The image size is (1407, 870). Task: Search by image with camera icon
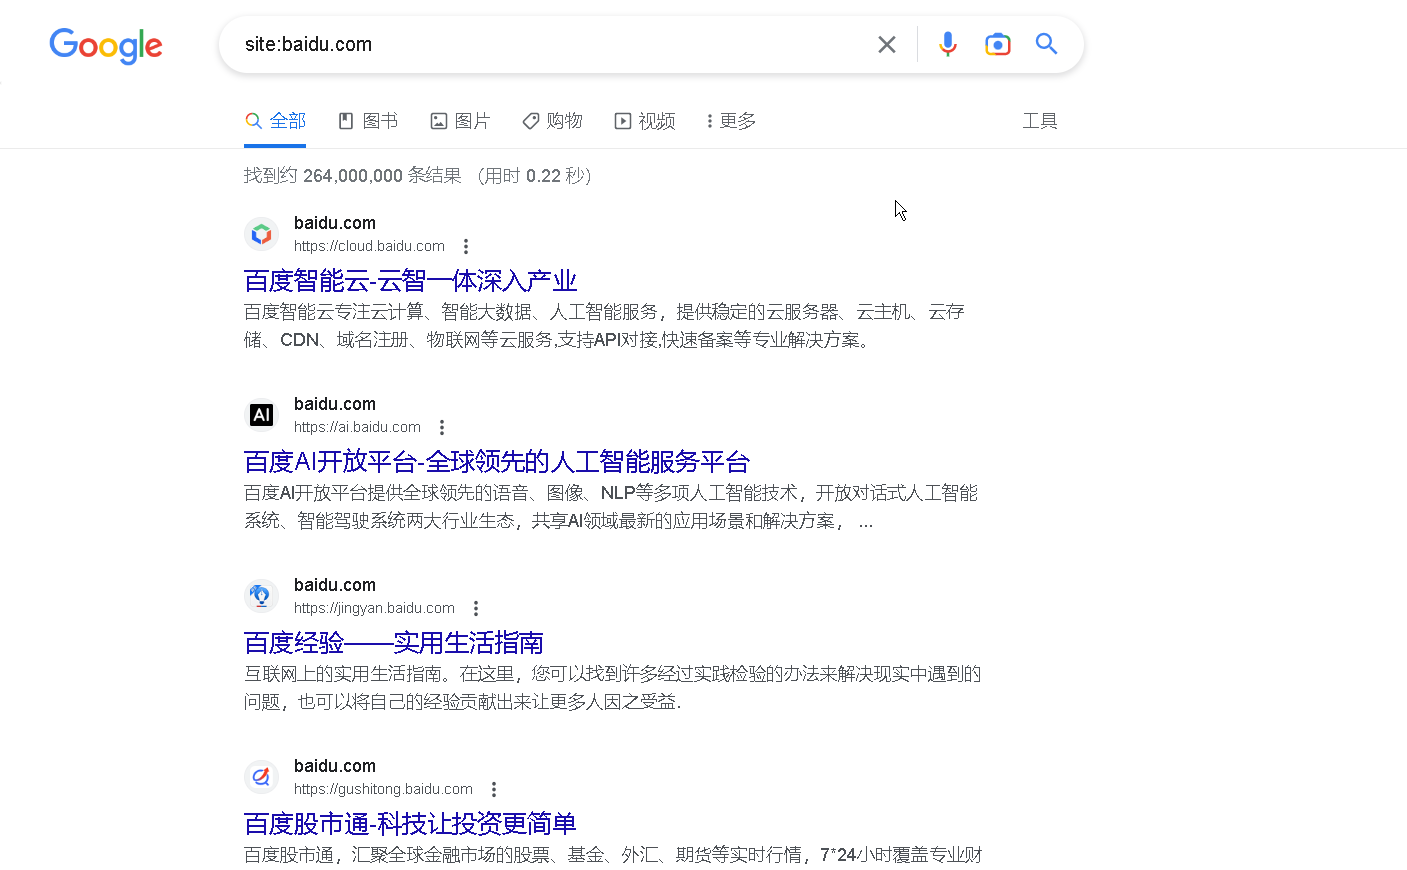(997, 44)
